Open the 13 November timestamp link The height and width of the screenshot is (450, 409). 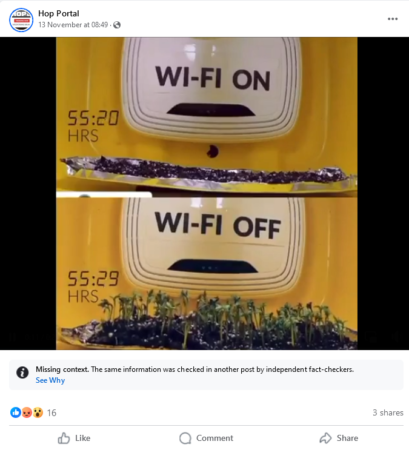pos(73,25)
